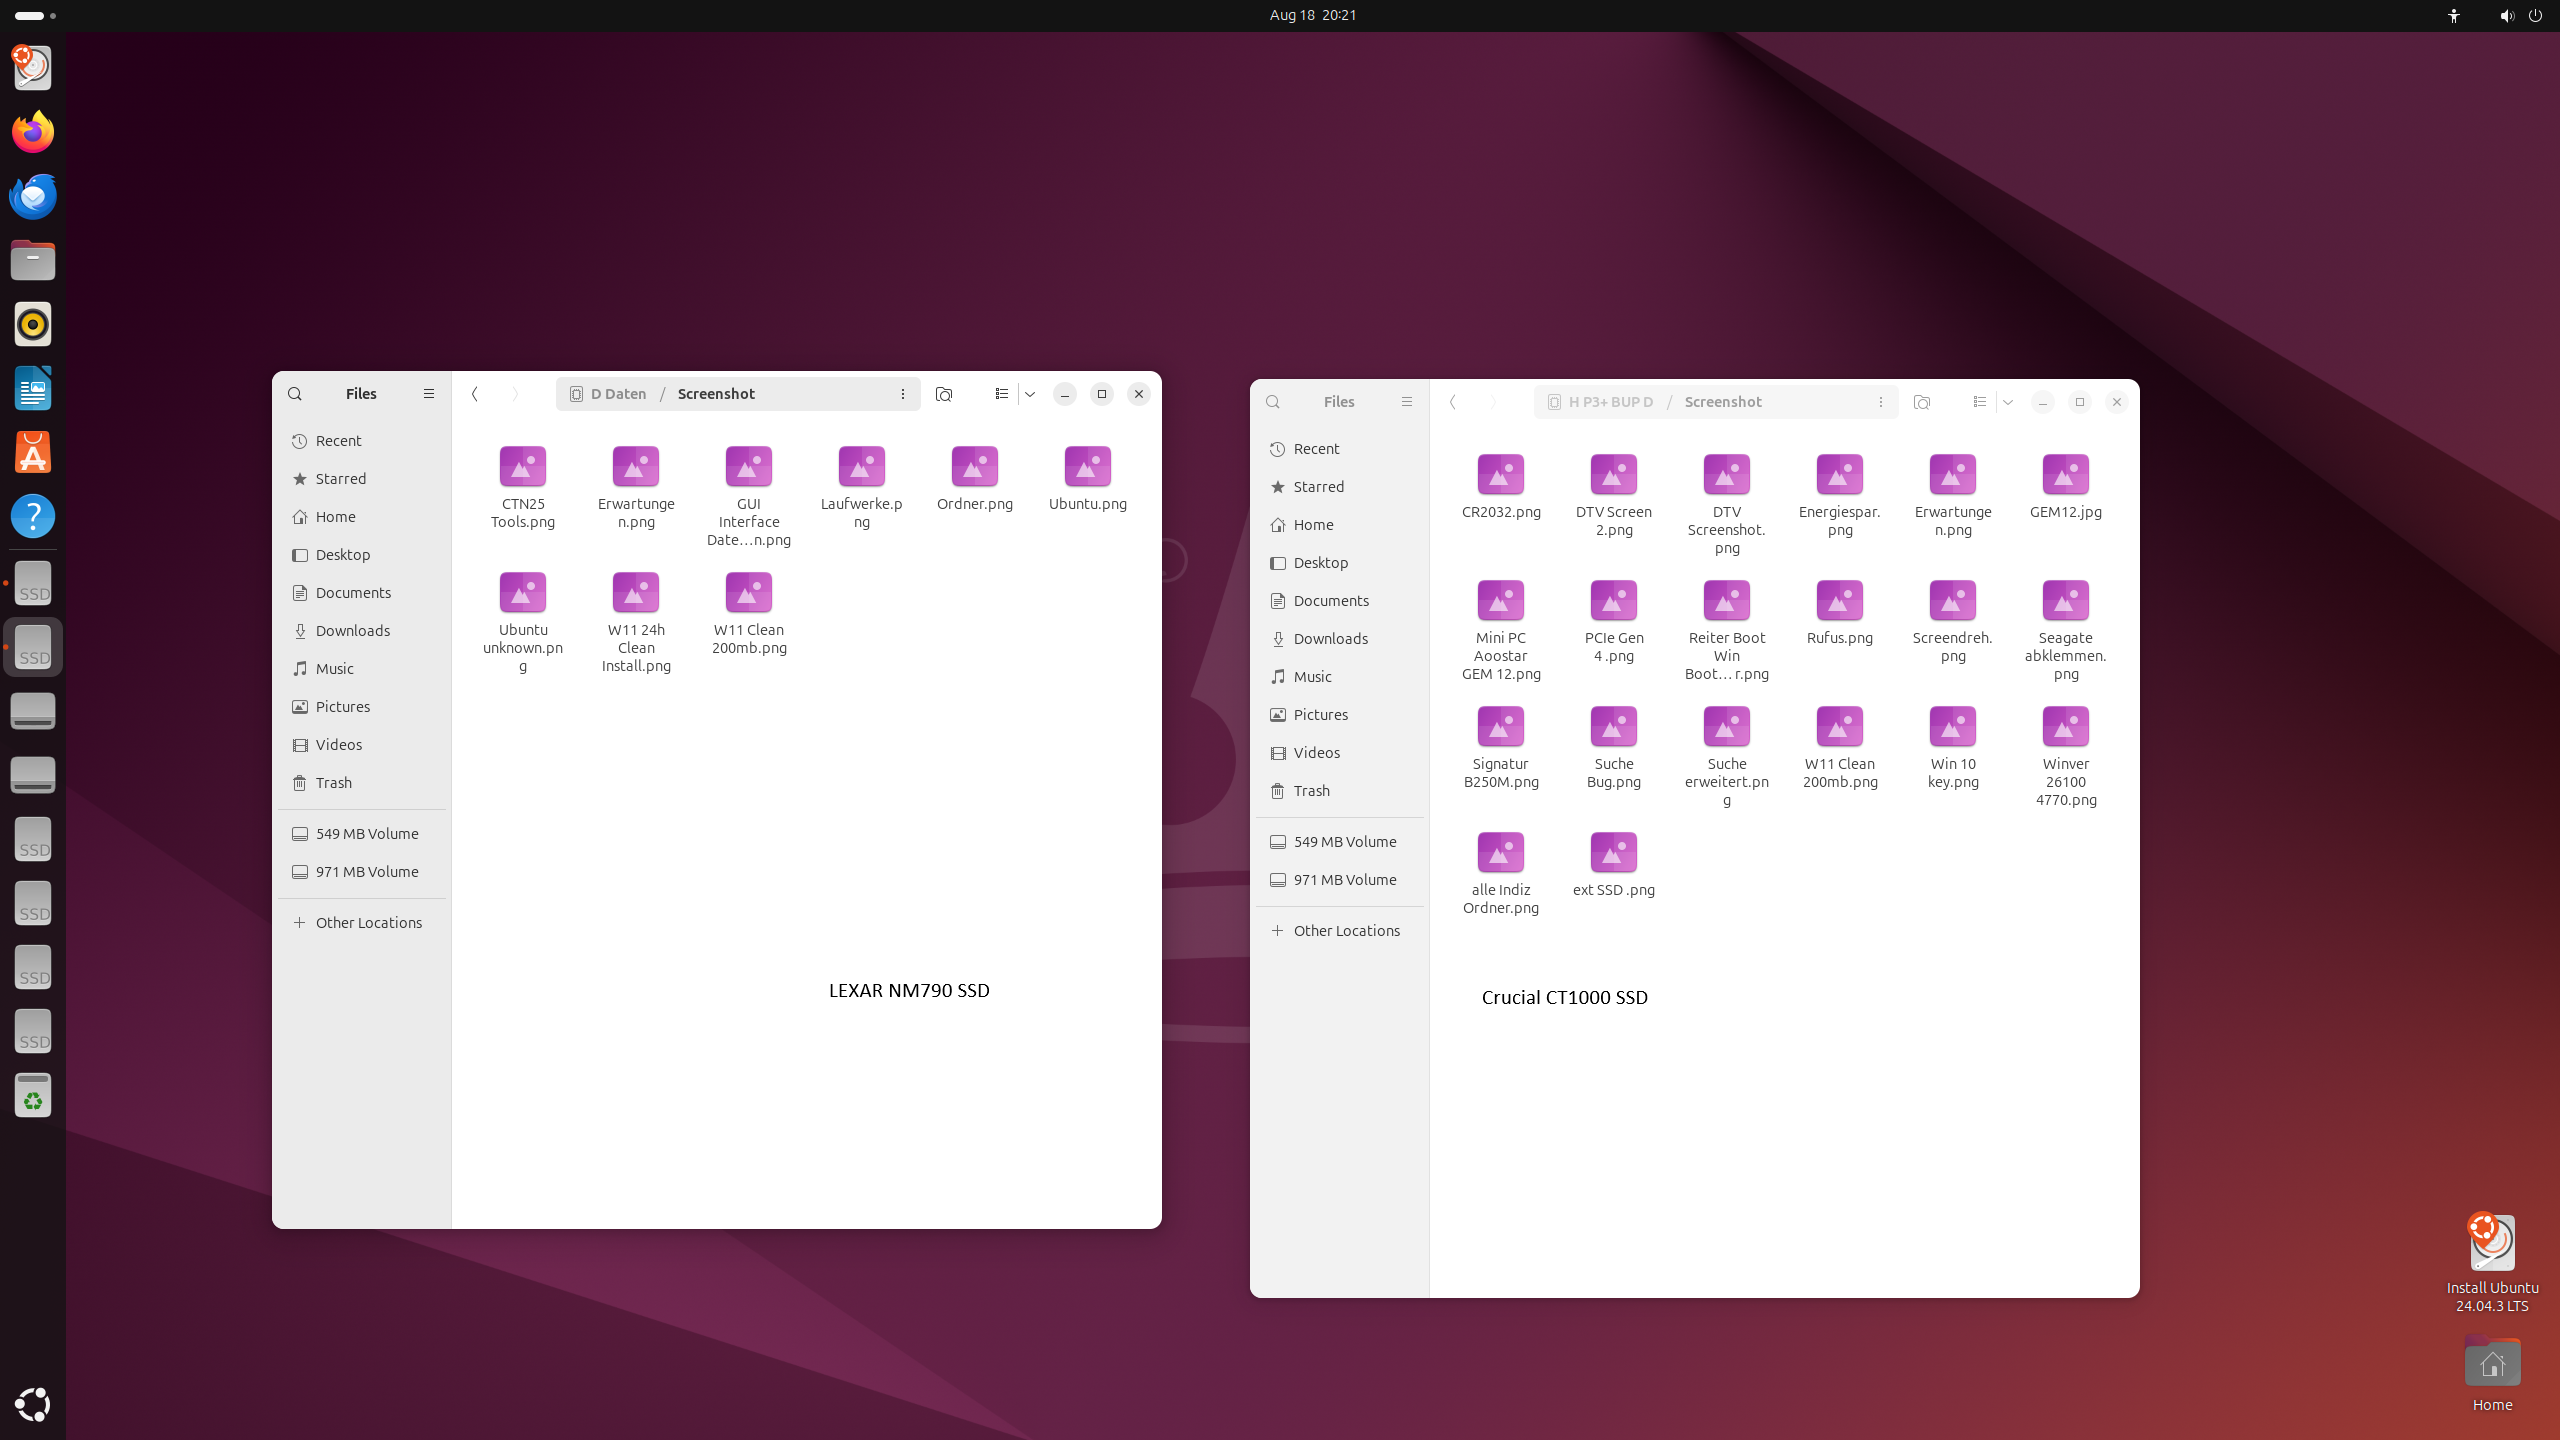Open path options menu beside Screenshot in left window
Image resolution: width=2560 pixels, height=1440 pixels.
tap(902, 394)
